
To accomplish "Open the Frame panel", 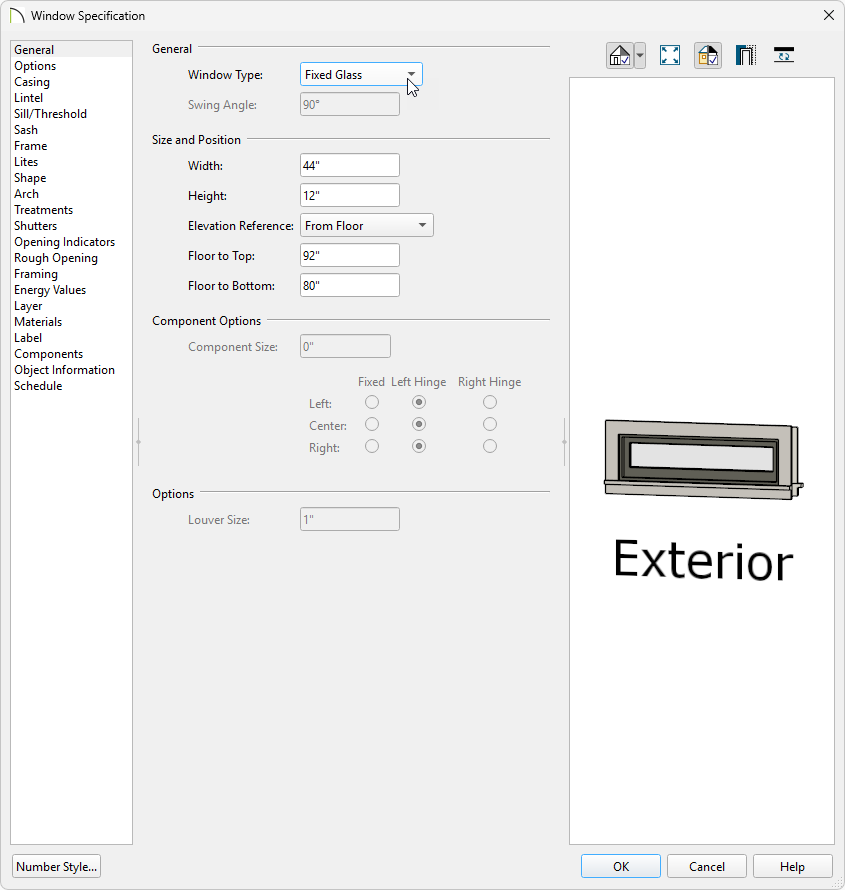I will point(72,146).
